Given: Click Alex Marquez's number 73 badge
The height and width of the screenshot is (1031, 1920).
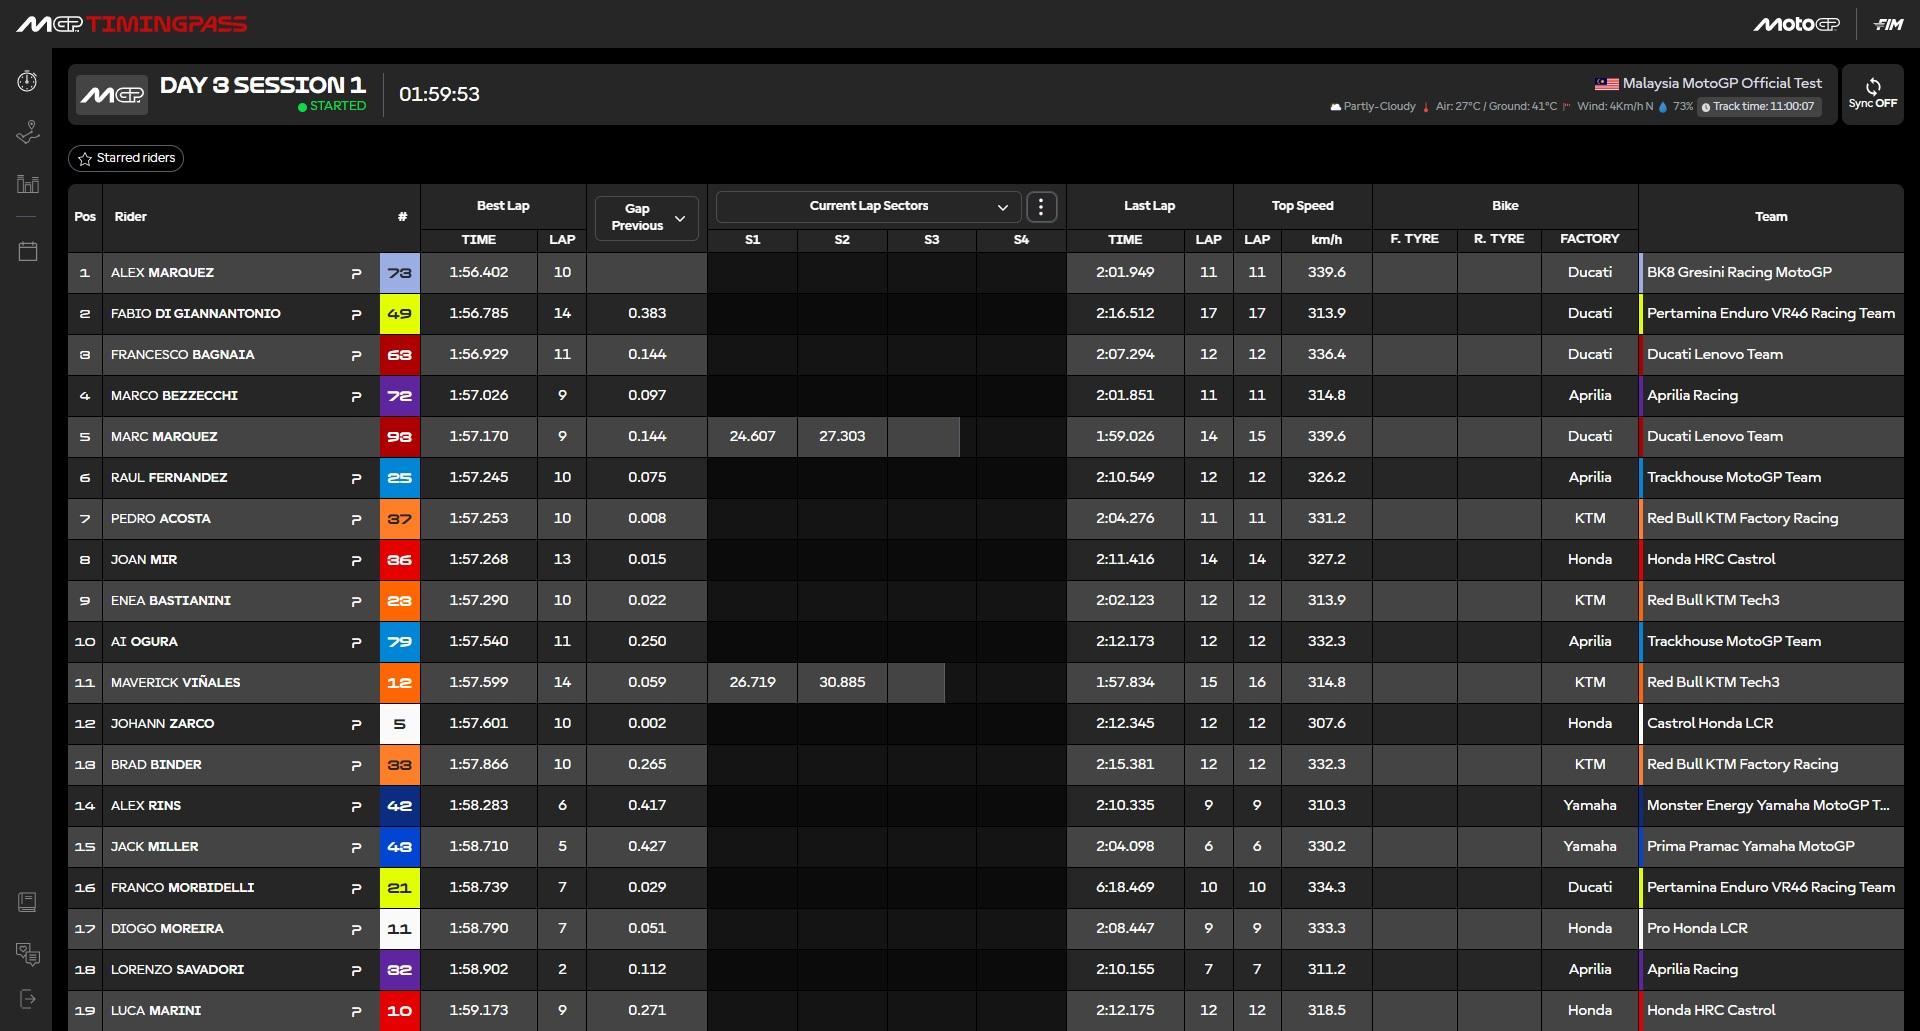Looking at the screenshot, I should [x=400, y=273].
